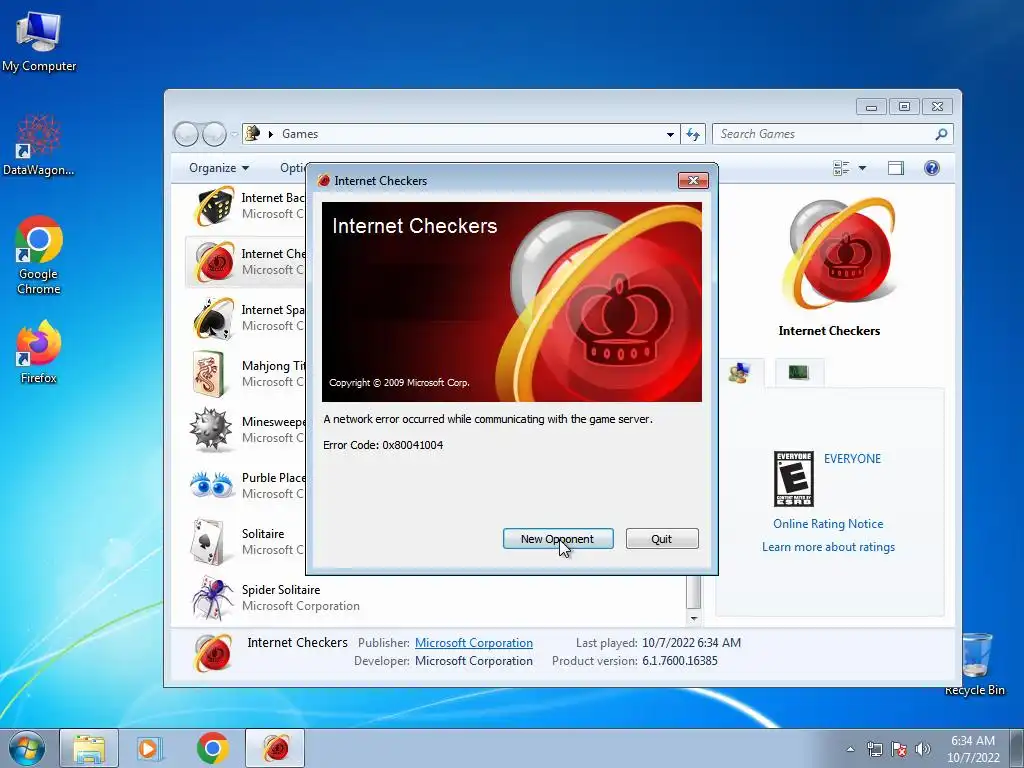The height and width of the screenshot is (768, 1024).
Task: Open Windows Explorer from the taskbar
Action: (89, 748)
